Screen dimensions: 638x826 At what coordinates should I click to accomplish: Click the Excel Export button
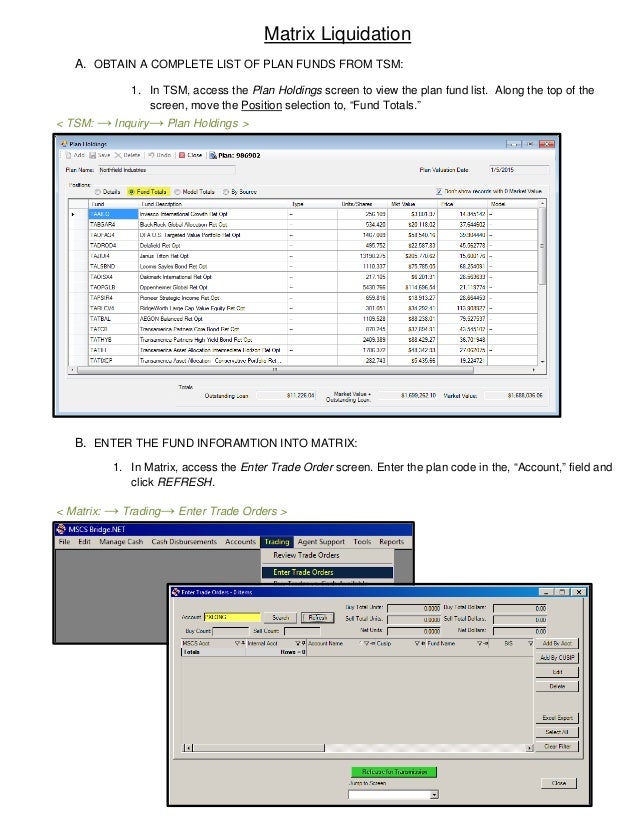(x=557, y=718)
